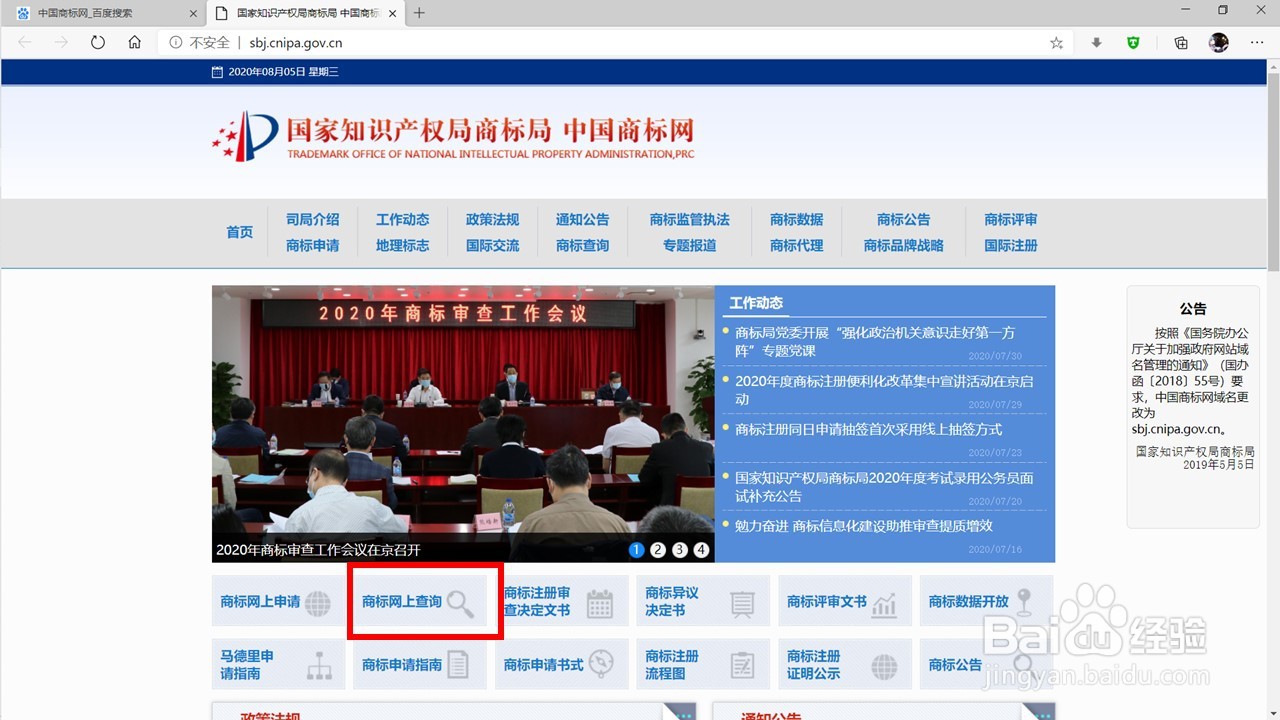Open 地理标志 navigation item
This screenshot has width=1280, height=720.
pyautogui.click(x=402, y=245)
